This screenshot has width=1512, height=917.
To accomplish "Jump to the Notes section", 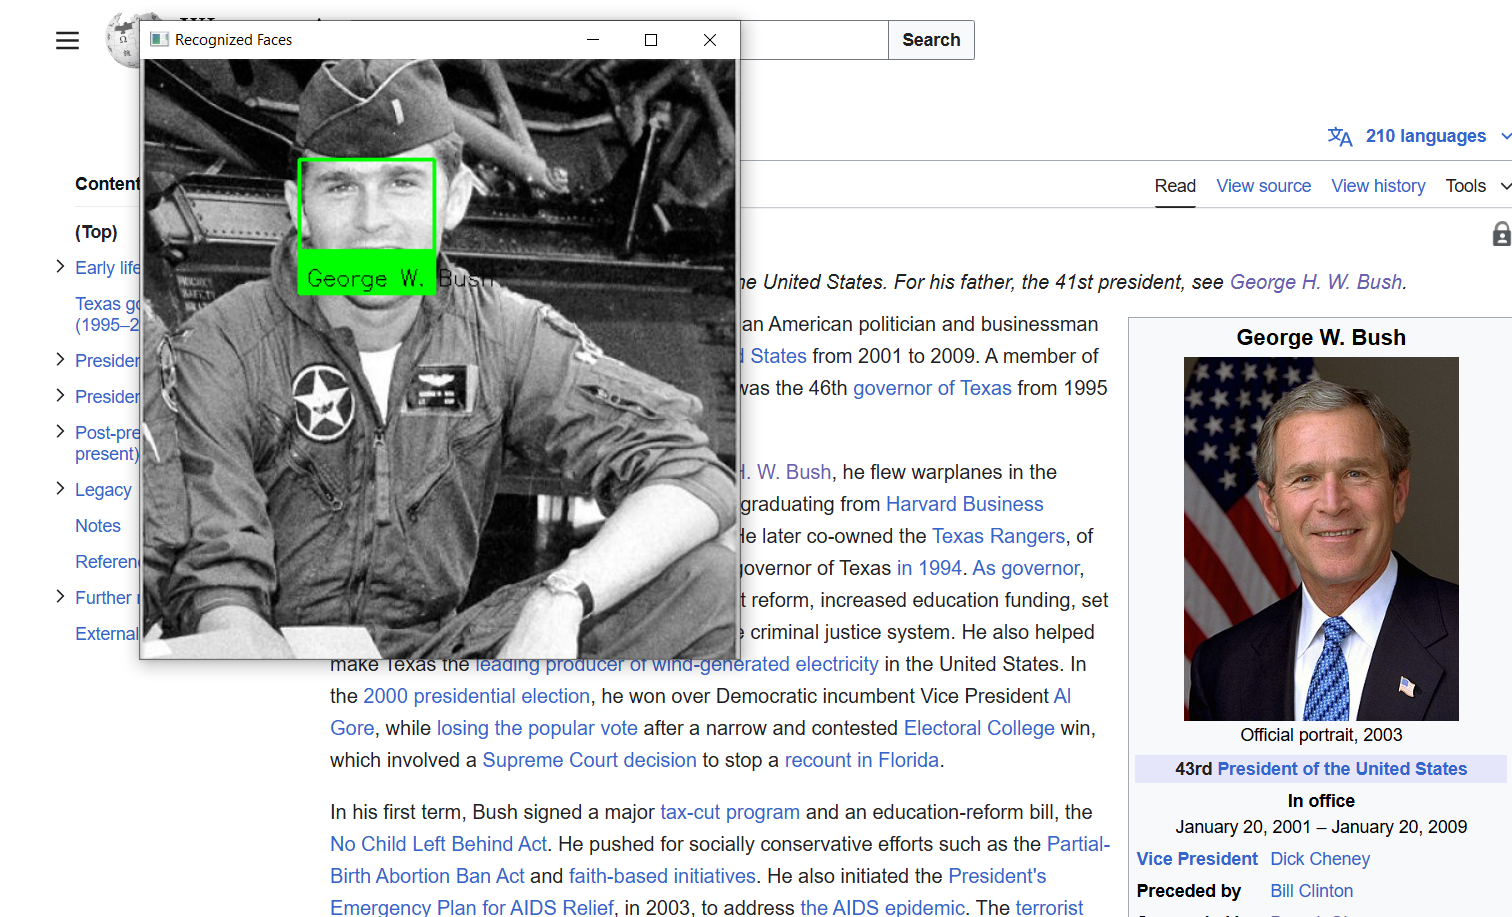I will (98, 526).
